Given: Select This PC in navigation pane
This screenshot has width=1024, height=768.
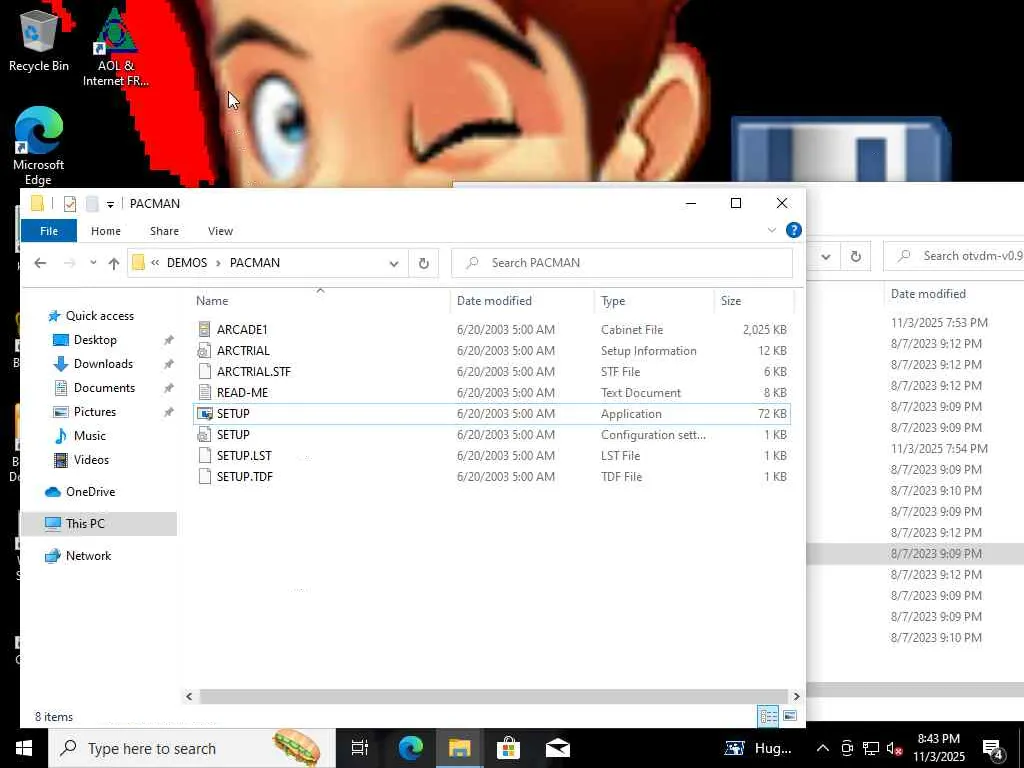Looking at the screenshot, I should [x=85, y=524].
